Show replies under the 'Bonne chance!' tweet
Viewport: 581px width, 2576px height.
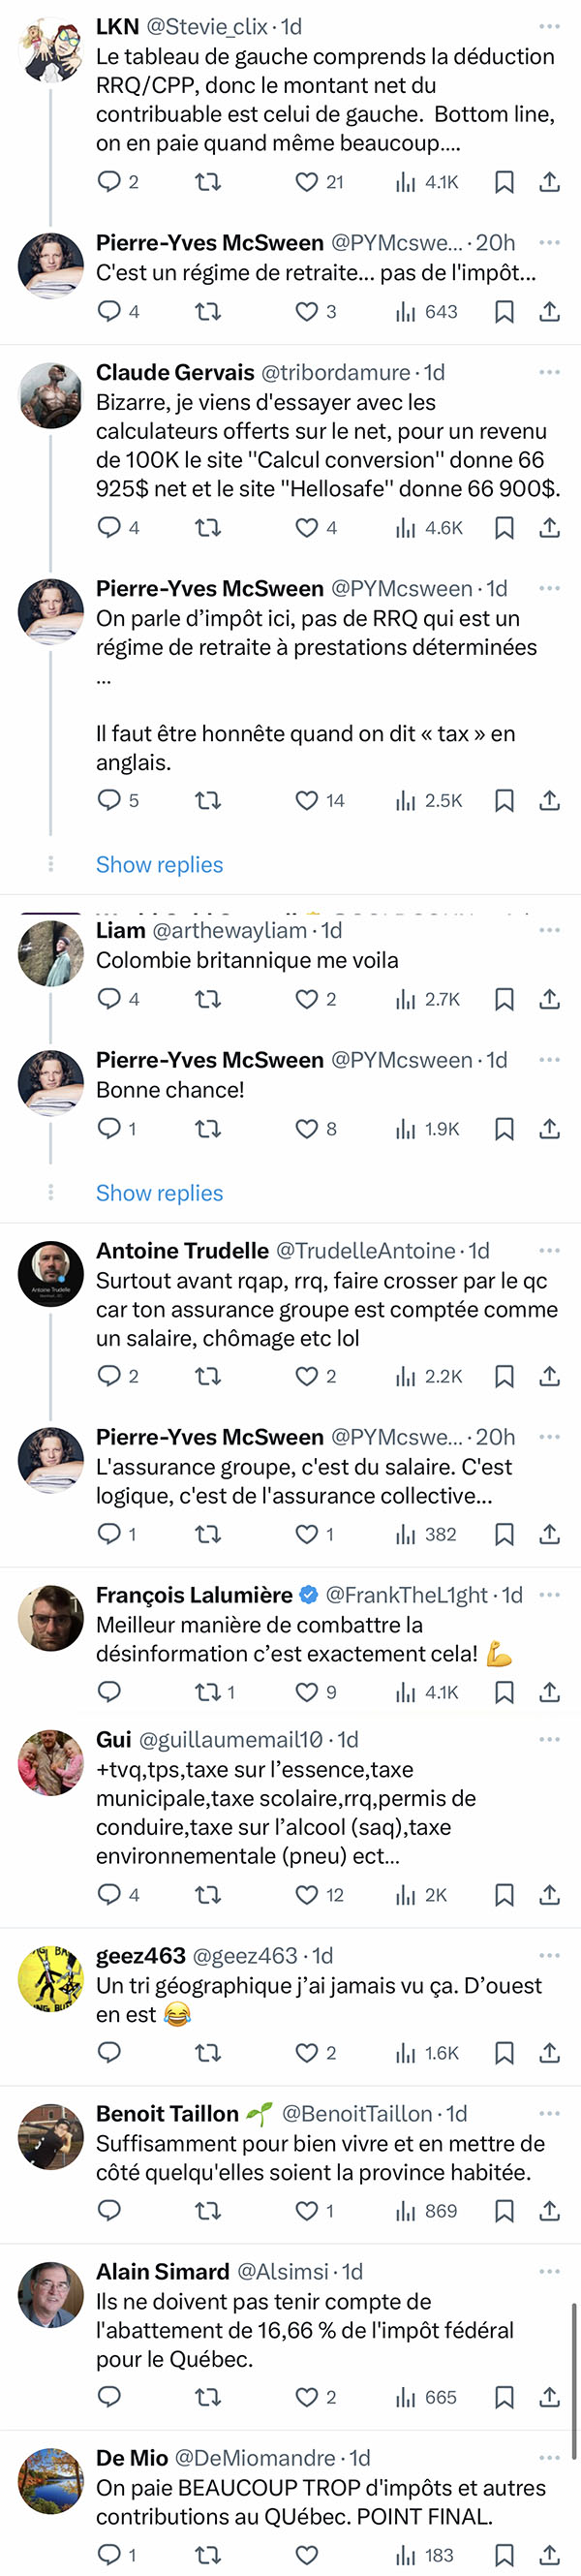pos(159,1193)
